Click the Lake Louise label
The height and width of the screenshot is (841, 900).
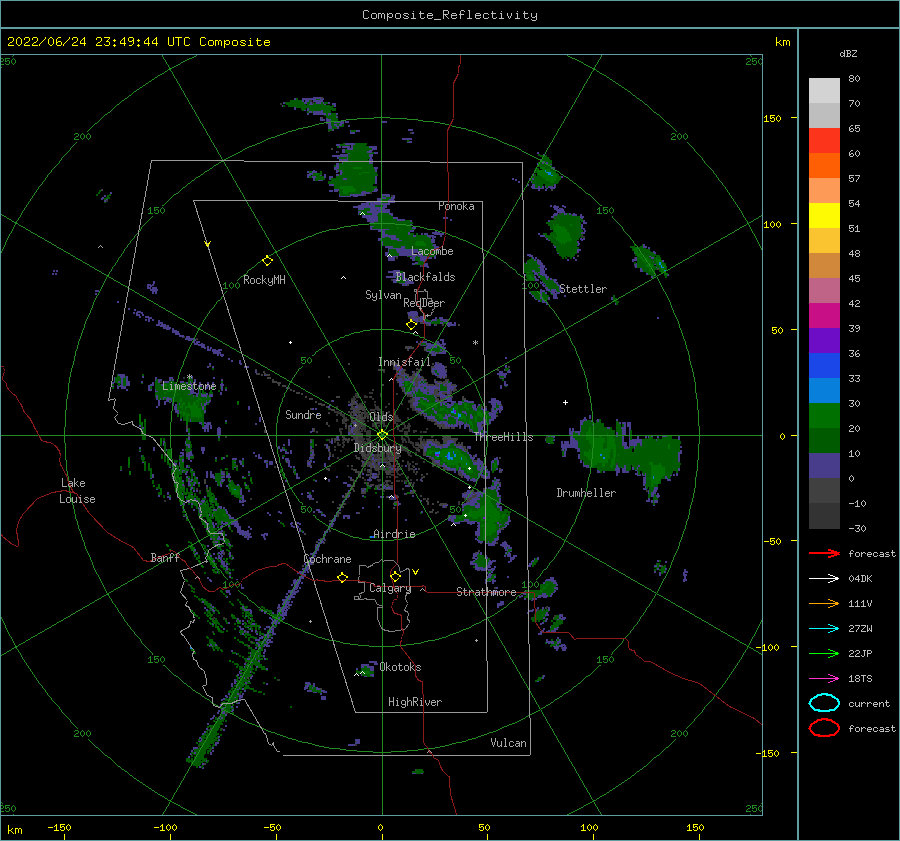(78, 491)
